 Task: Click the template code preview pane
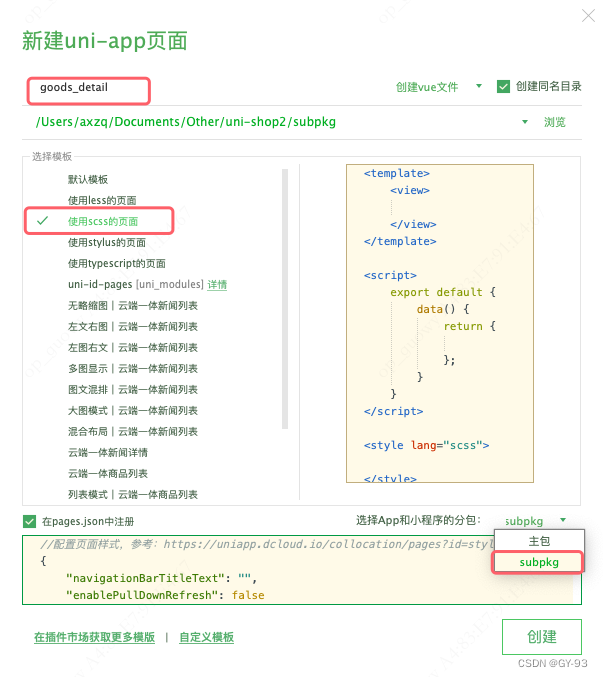440,323
